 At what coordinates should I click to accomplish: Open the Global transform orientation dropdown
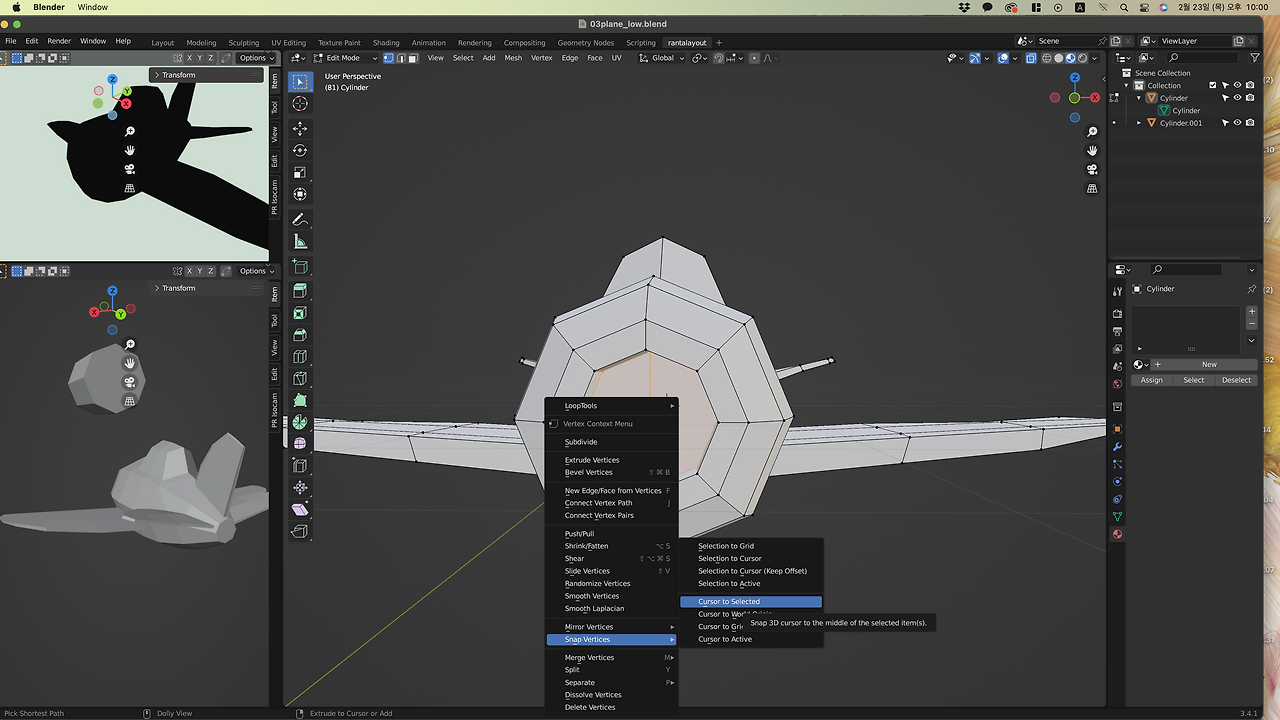point(661,58)
